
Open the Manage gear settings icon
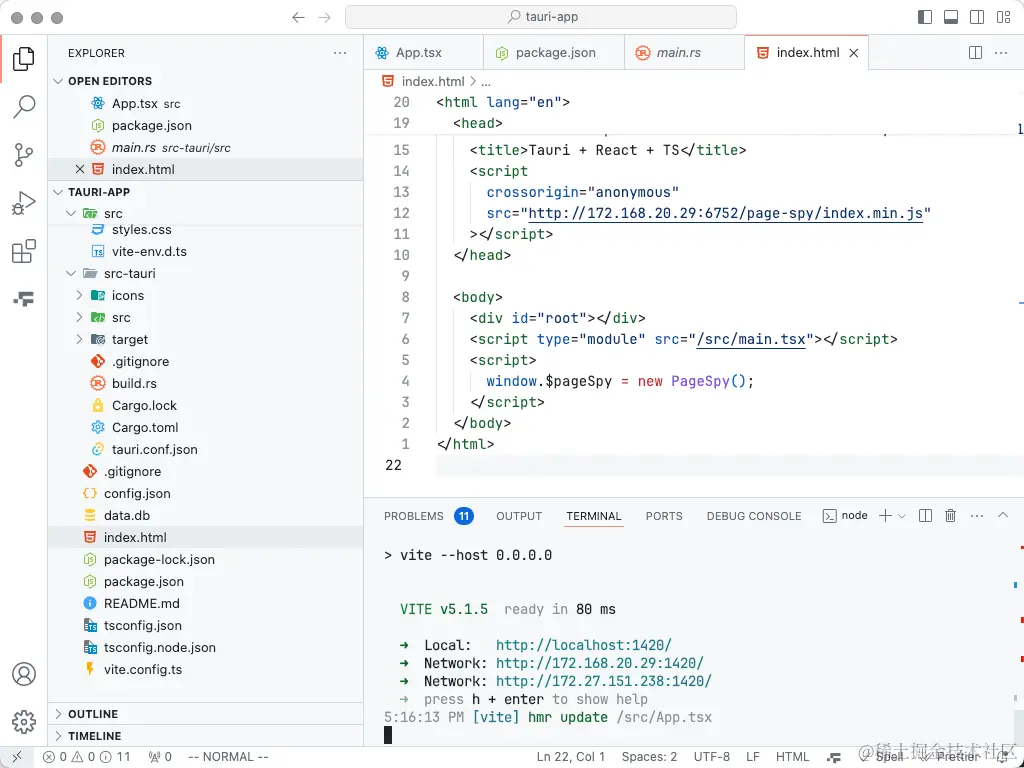point(24,722)
